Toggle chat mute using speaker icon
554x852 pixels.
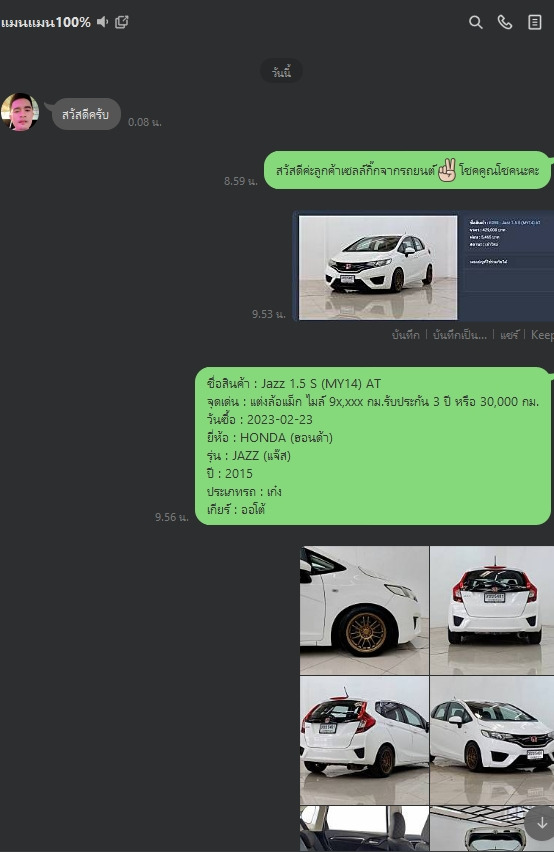(103, 22)
